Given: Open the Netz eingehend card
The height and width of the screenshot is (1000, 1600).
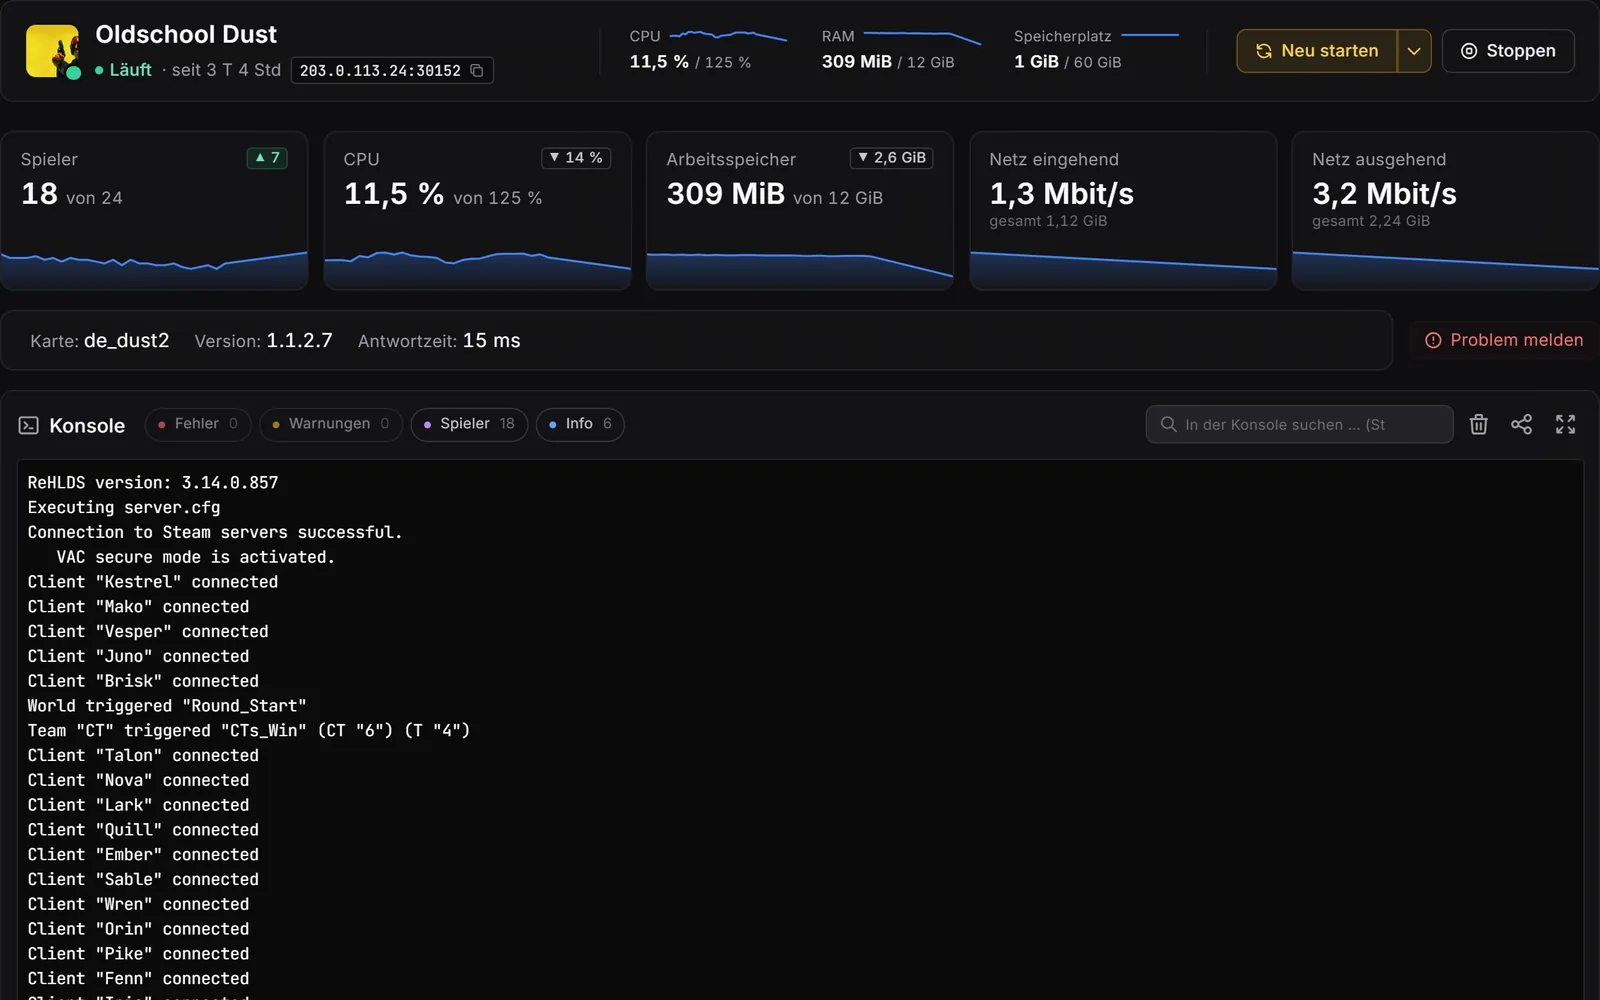Looking at the screenshot, I should 1123,211.
